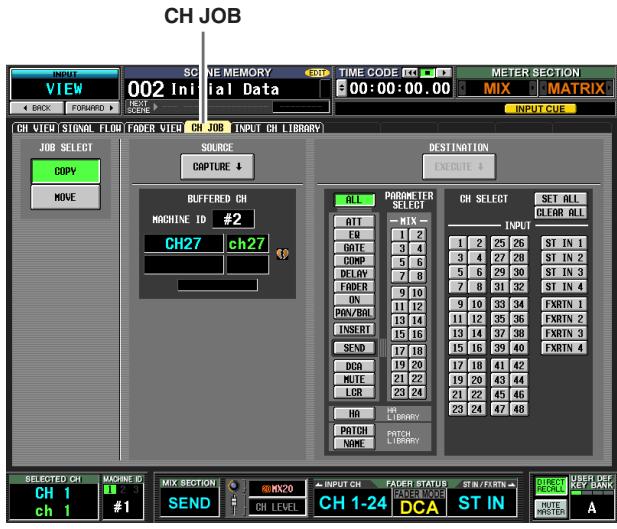Toggle the EQ parameter button

point(354,235)
